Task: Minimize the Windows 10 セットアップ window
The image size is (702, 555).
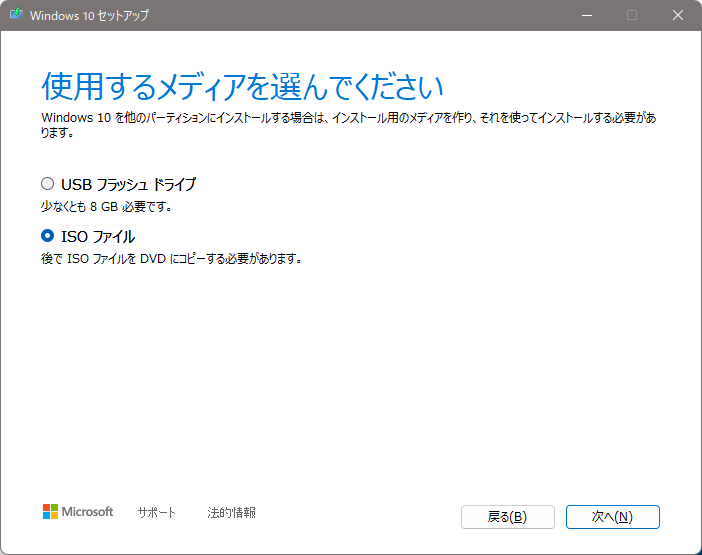Action: (587, 15)
